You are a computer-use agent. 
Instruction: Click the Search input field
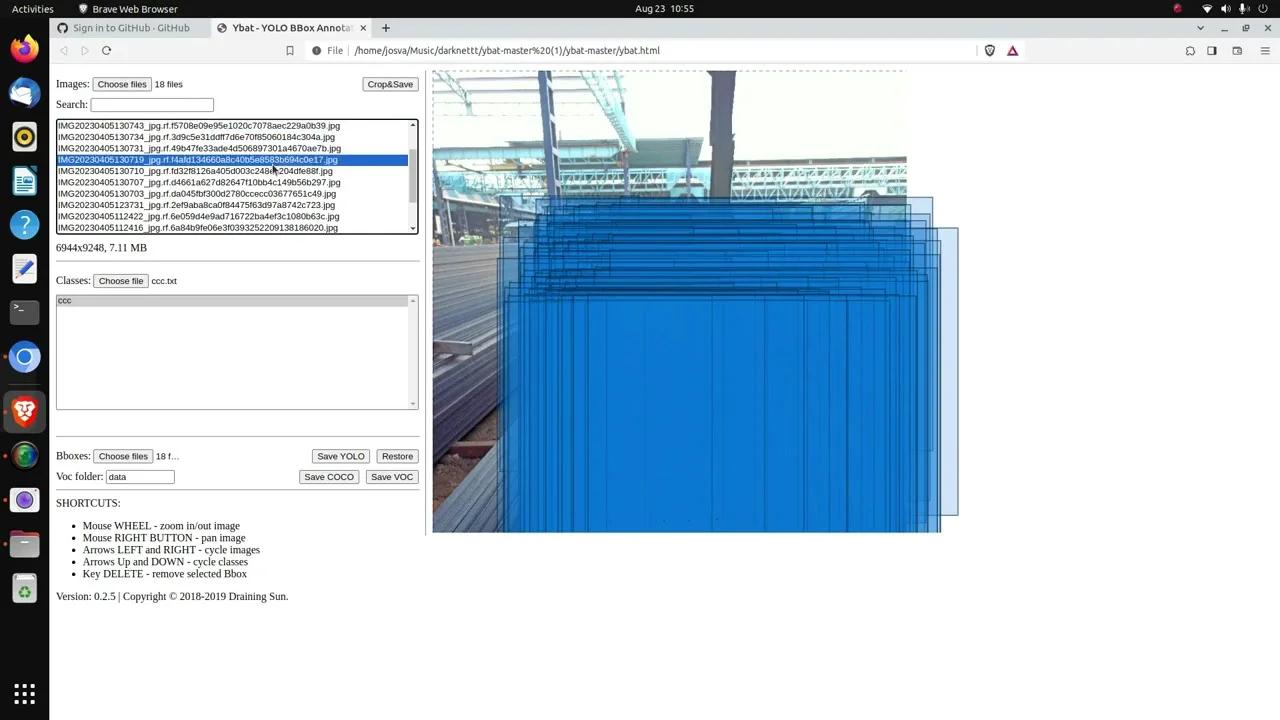[152, 105]
